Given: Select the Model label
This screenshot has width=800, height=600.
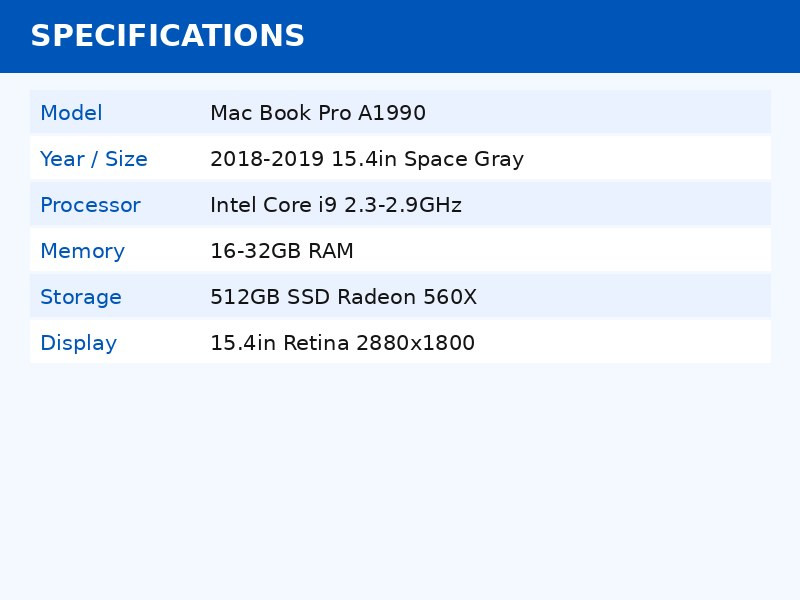Looking at the screenshot, I should (x=71, y=113).
